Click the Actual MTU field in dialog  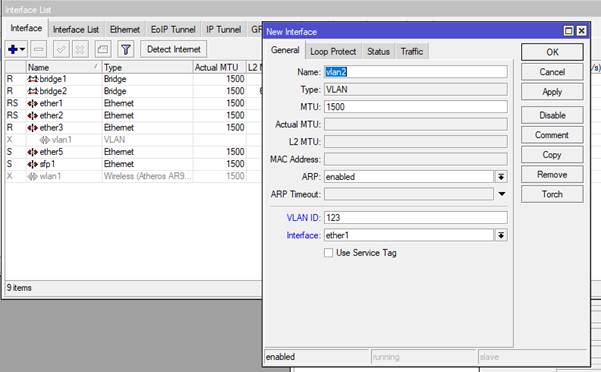(x=416, y=125)
